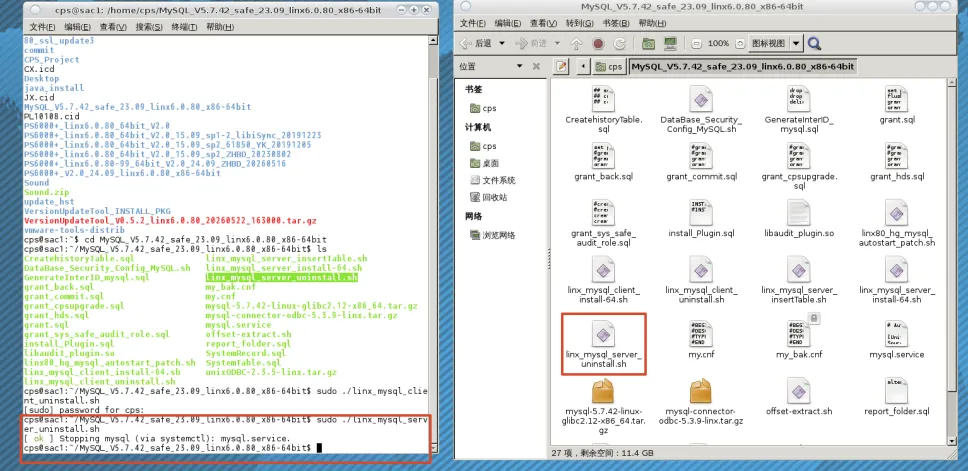The image size is (968, 471).
Task: Select grant_cpsupgrade.sql file icon
Action: pos(799,156)
